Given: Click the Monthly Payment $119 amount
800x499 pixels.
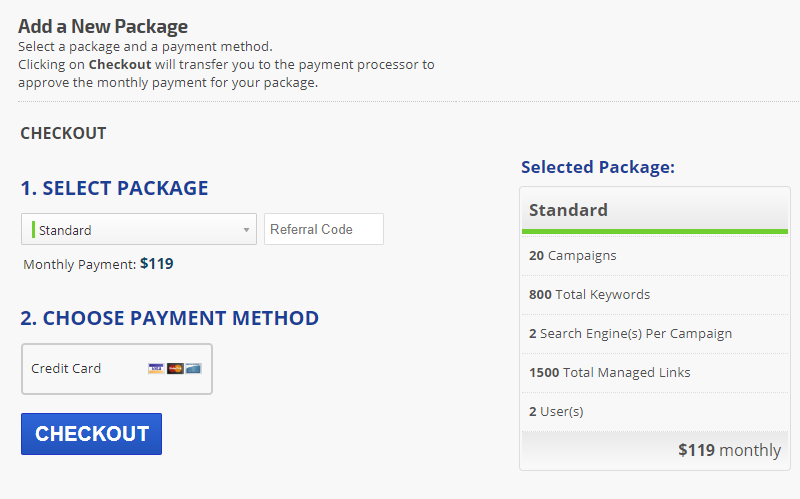Looking at the screenshot, I should pyautogui.click(x=157, y=264).
